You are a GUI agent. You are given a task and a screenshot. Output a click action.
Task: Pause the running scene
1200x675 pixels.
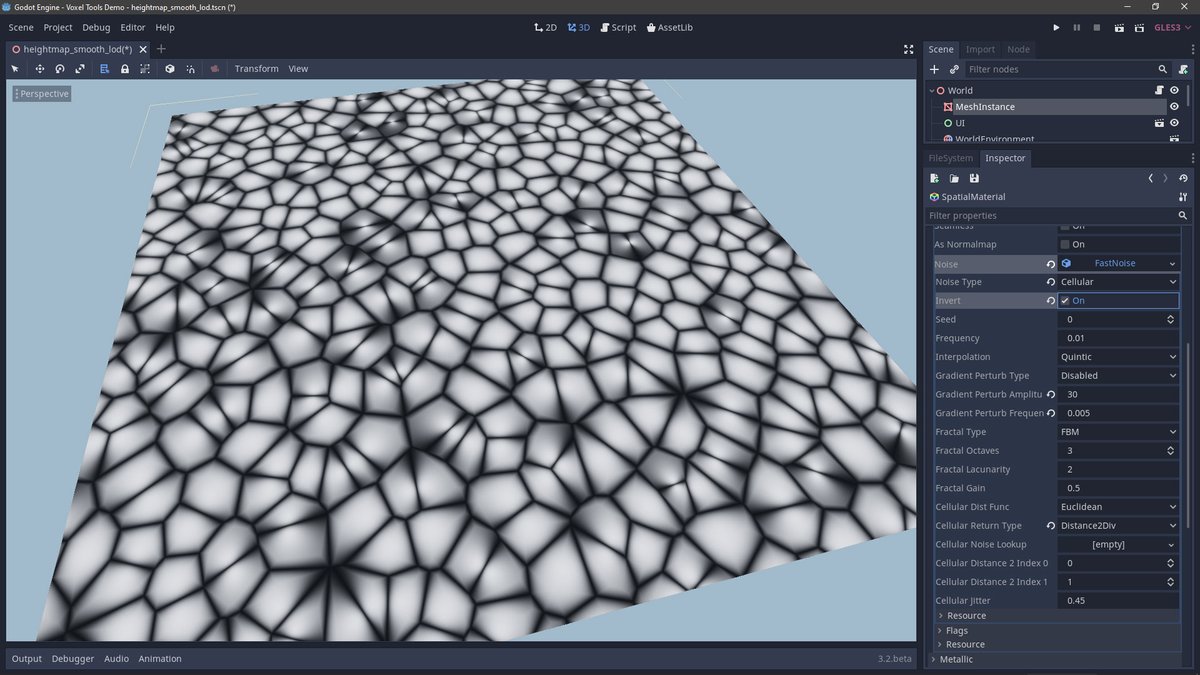[1077, 28]
